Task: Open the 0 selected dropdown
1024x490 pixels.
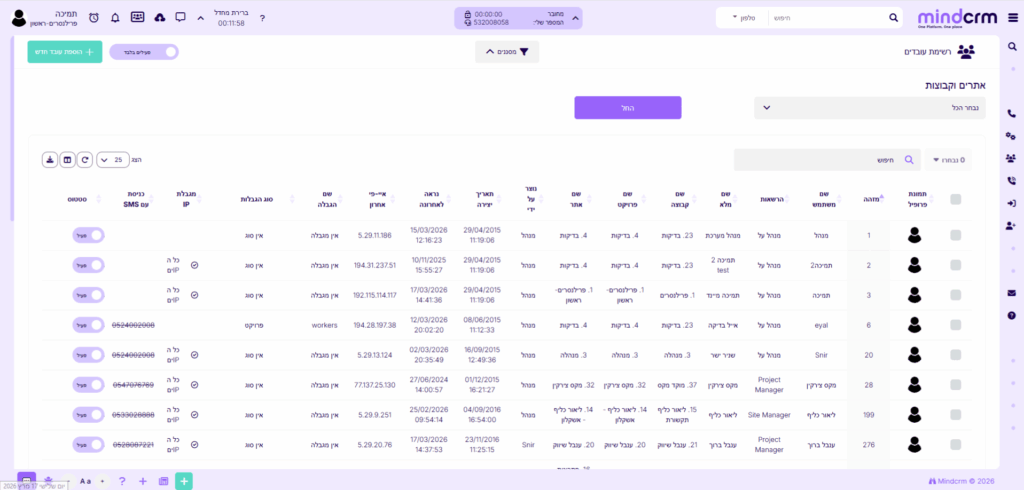Action: pos(948,160)
